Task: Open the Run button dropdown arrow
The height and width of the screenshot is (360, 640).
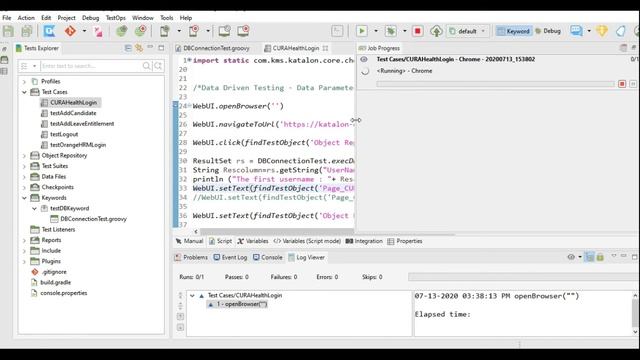Action: tap(376, 31)
